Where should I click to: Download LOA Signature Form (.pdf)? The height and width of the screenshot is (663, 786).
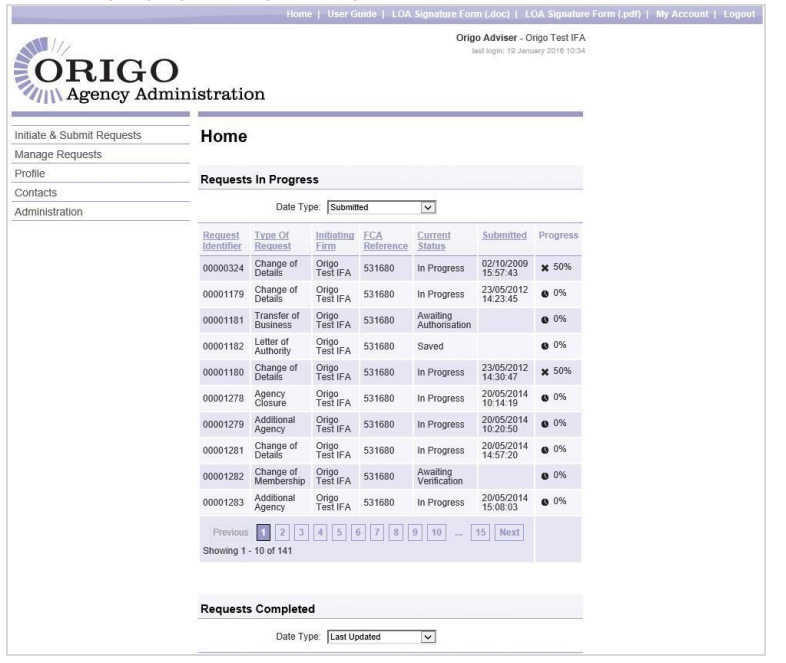click(x=583, y=14)
